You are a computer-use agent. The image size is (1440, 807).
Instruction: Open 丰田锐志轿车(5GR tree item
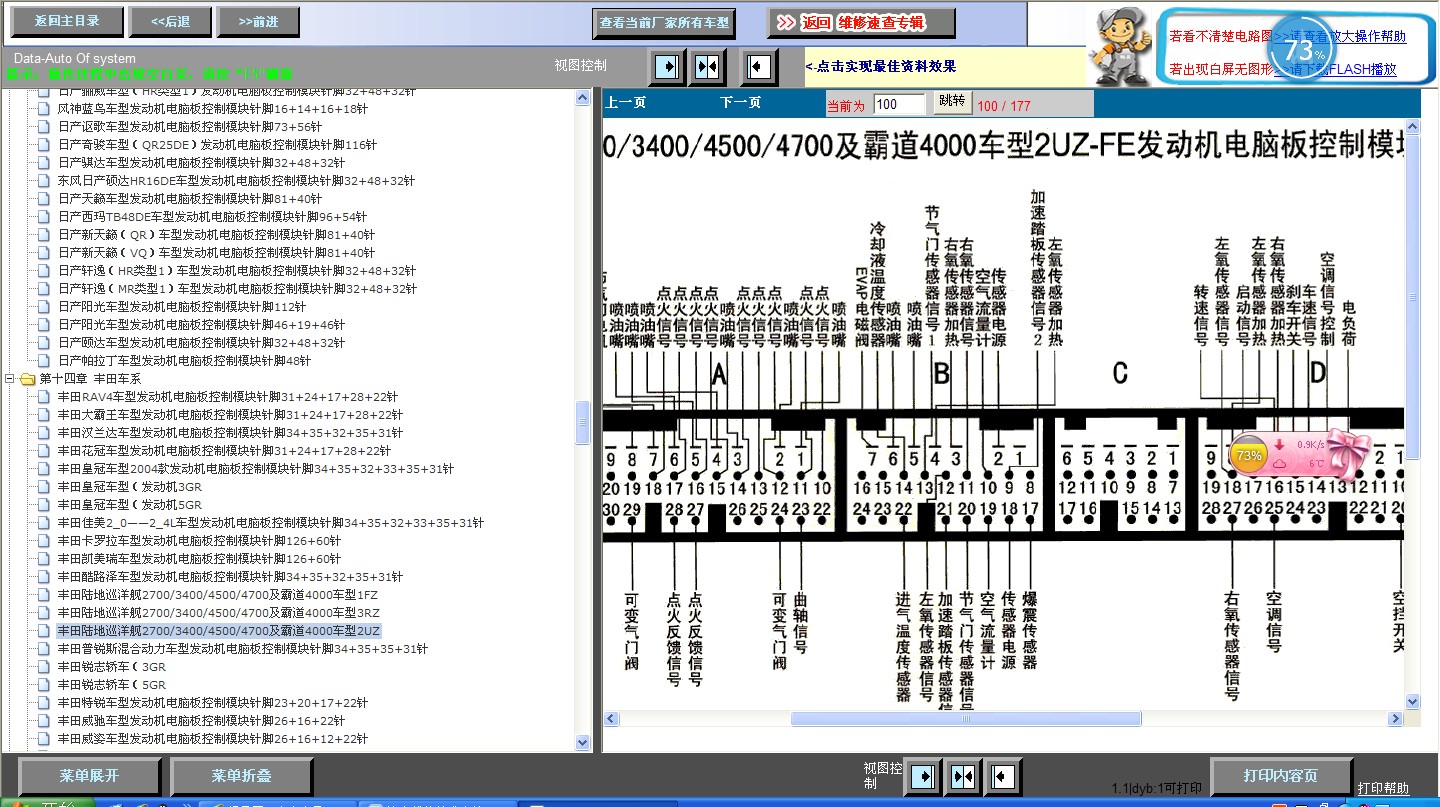click(x=112, y=685)
